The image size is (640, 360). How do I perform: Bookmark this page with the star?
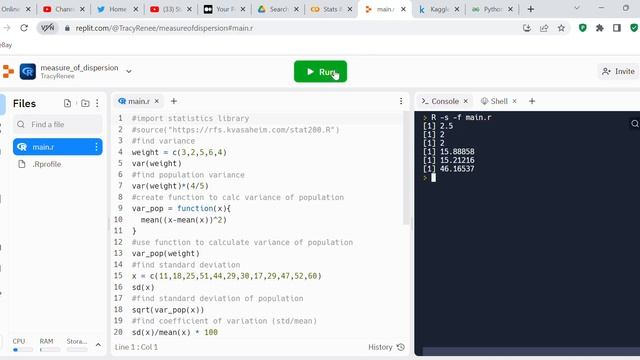click(x=561, y=28)
